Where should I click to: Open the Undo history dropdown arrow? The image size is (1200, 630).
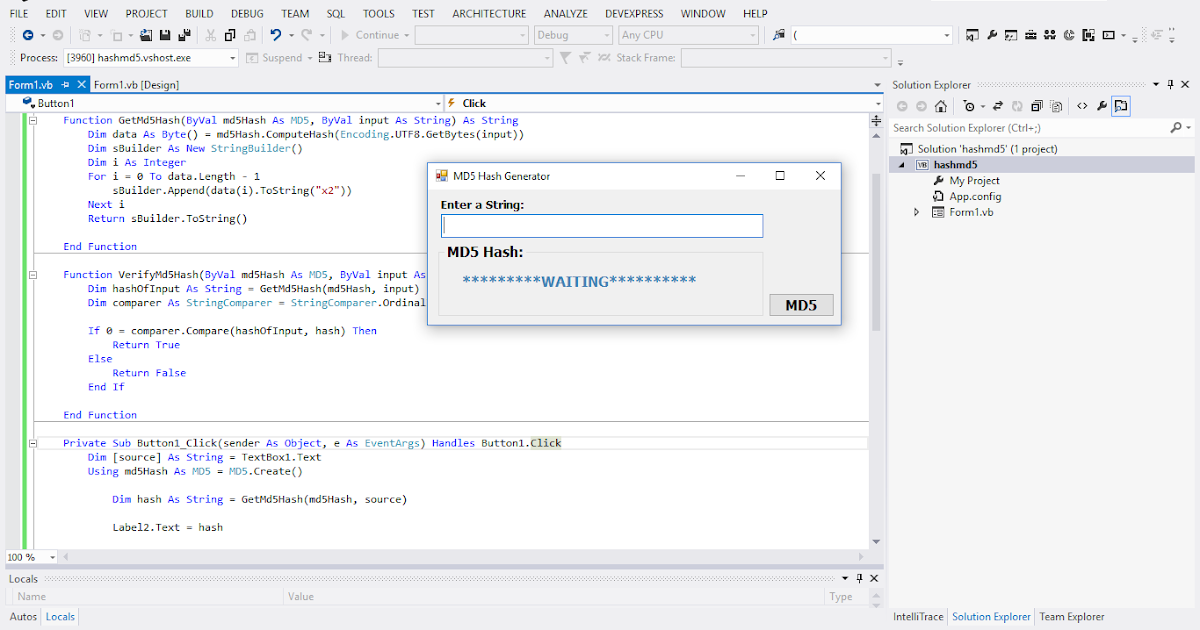point(292,35)
